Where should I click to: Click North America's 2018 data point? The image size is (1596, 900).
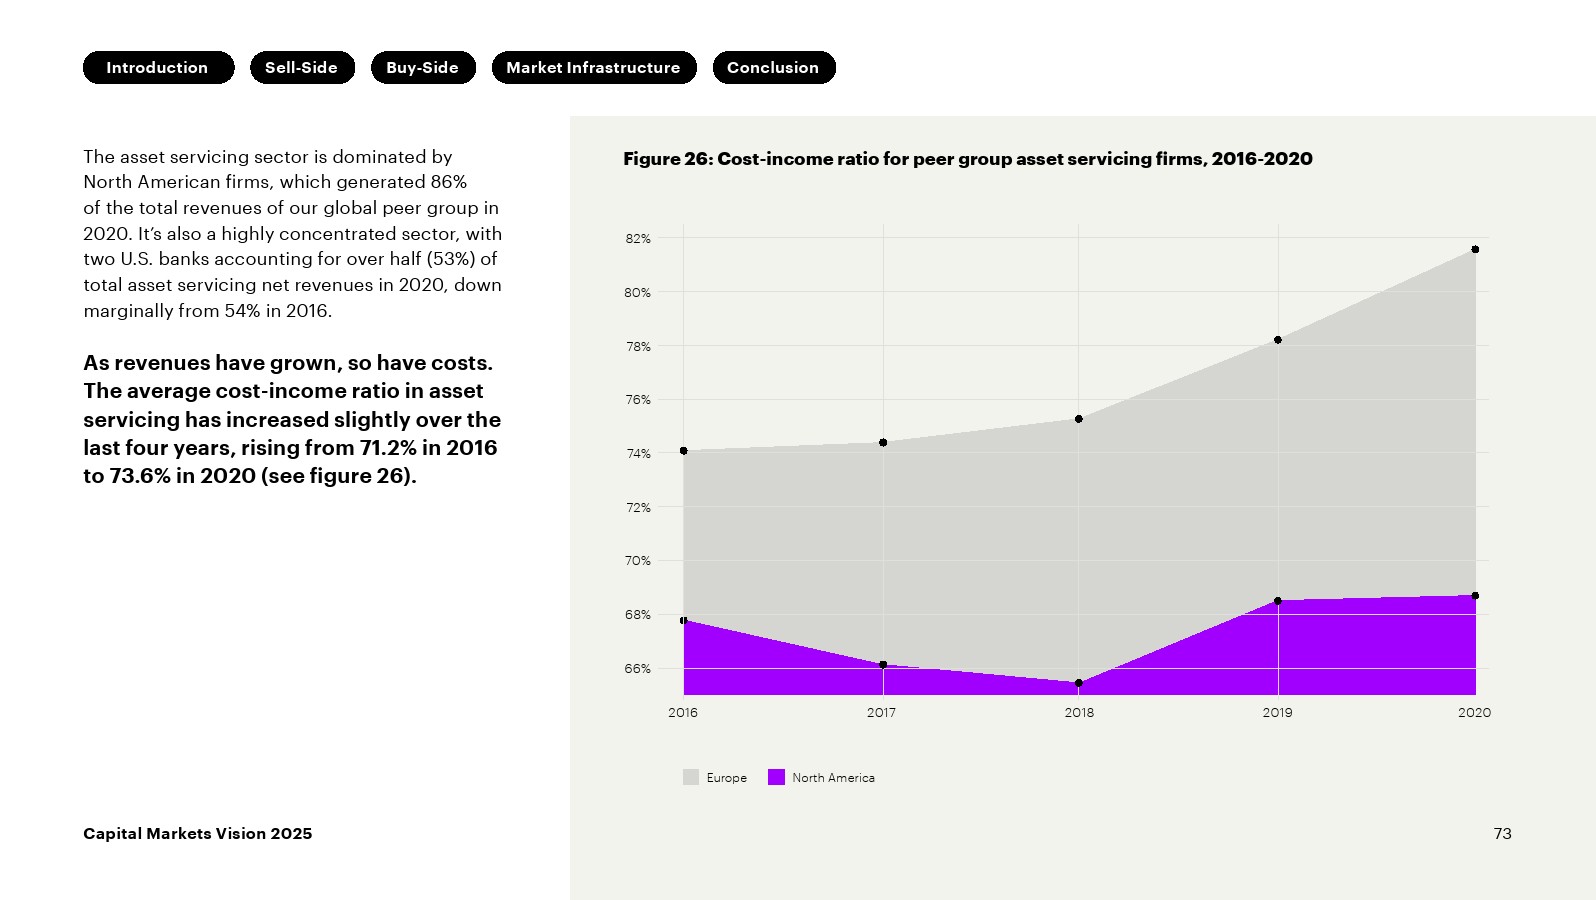1079,684
